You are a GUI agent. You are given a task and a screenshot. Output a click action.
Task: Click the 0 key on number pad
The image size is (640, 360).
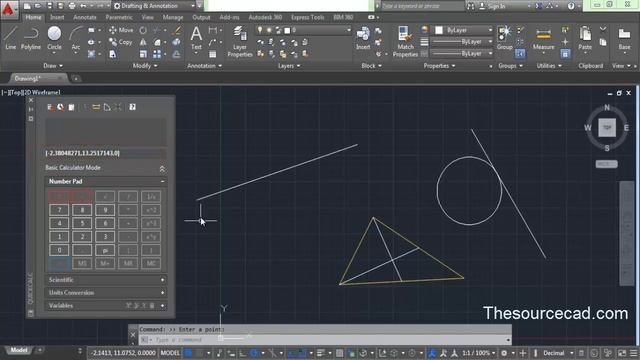(59, 250)
